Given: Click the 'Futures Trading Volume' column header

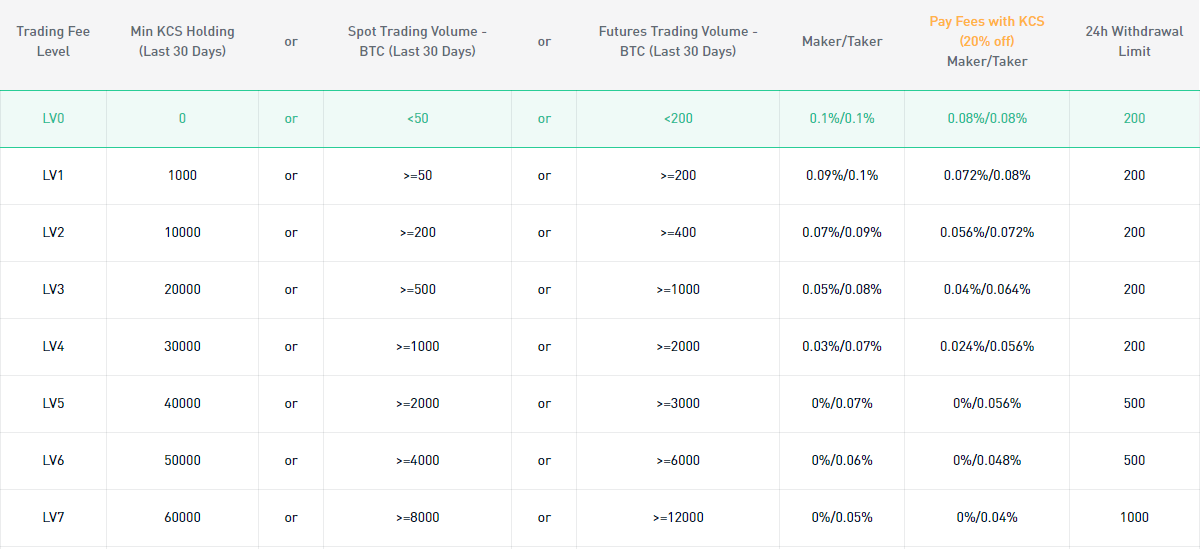Looking at the screenshot, I should [678, 41].
